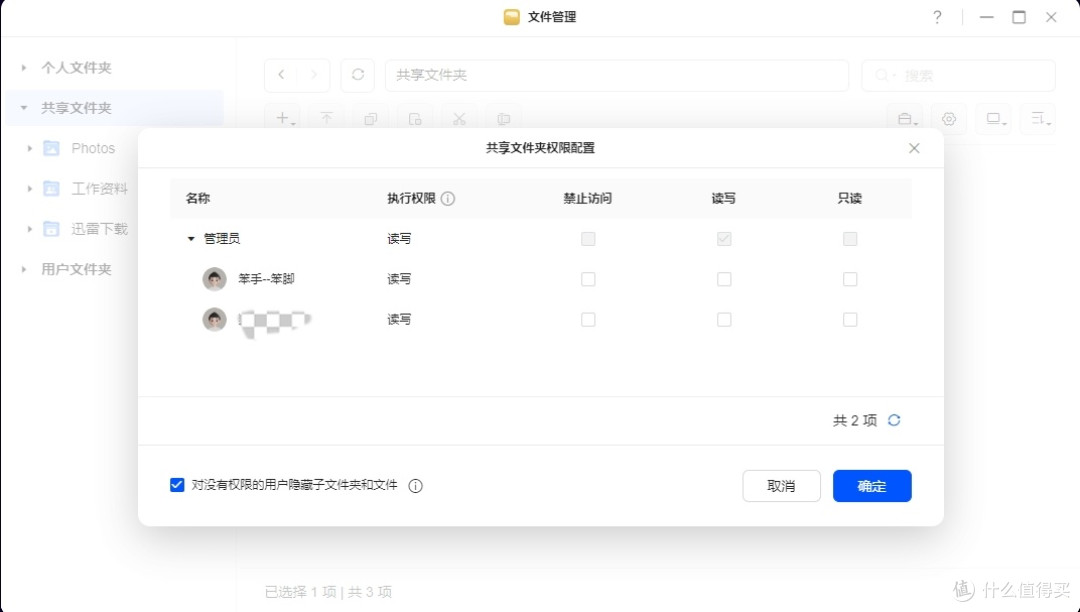Expand the 工作资料 folder arrow

pyautogui.click(x=30, y=188)
